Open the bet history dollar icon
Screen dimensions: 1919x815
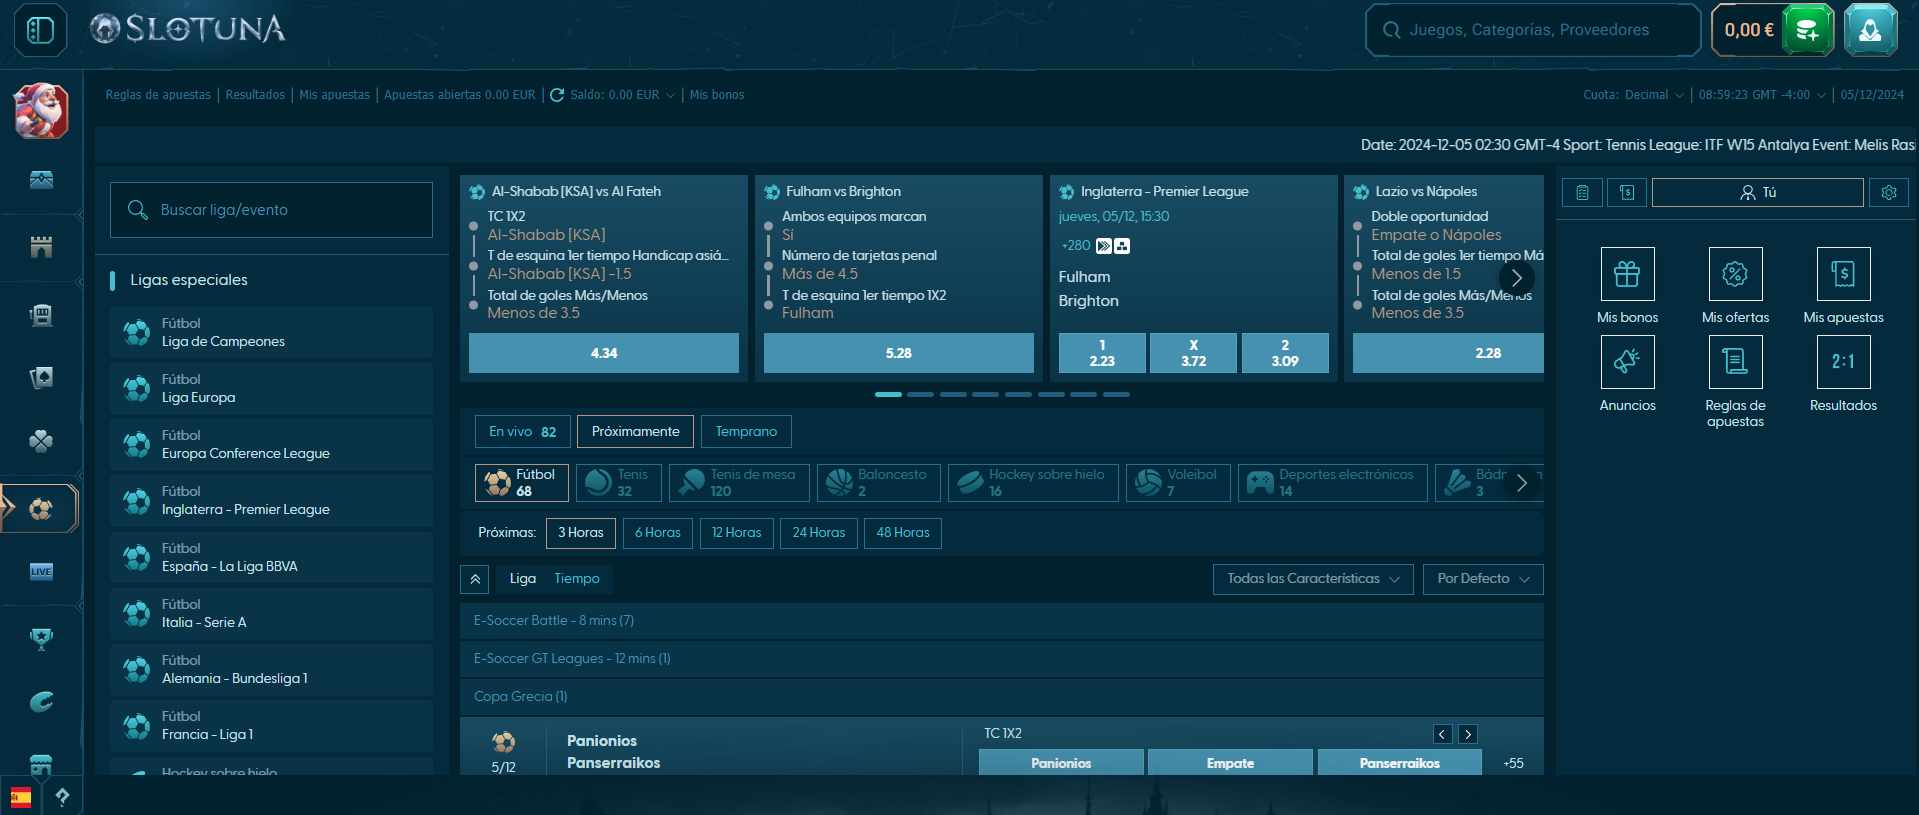point(1627,192)
